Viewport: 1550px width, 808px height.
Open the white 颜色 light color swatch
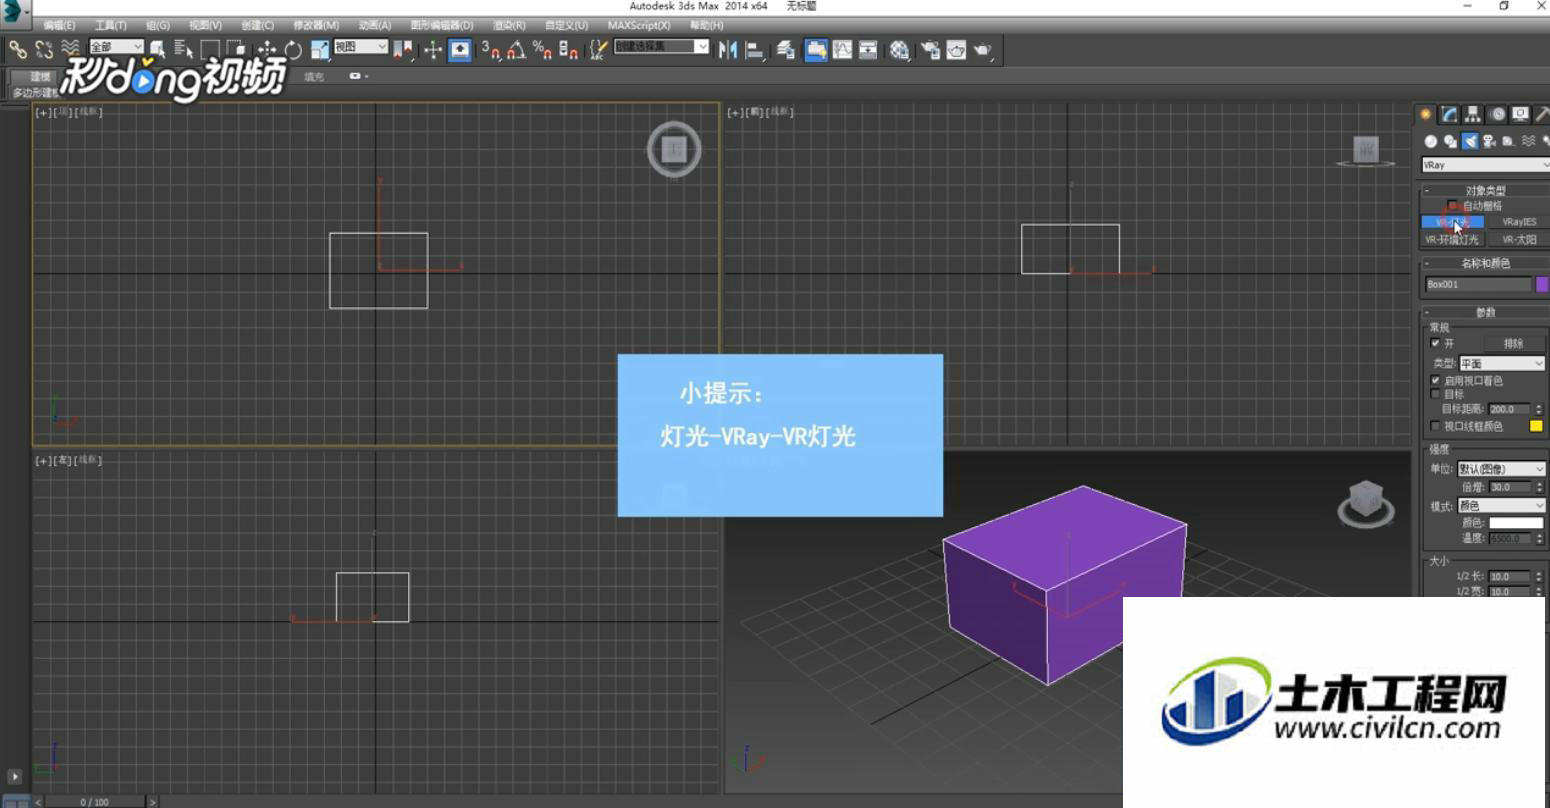1516,523
